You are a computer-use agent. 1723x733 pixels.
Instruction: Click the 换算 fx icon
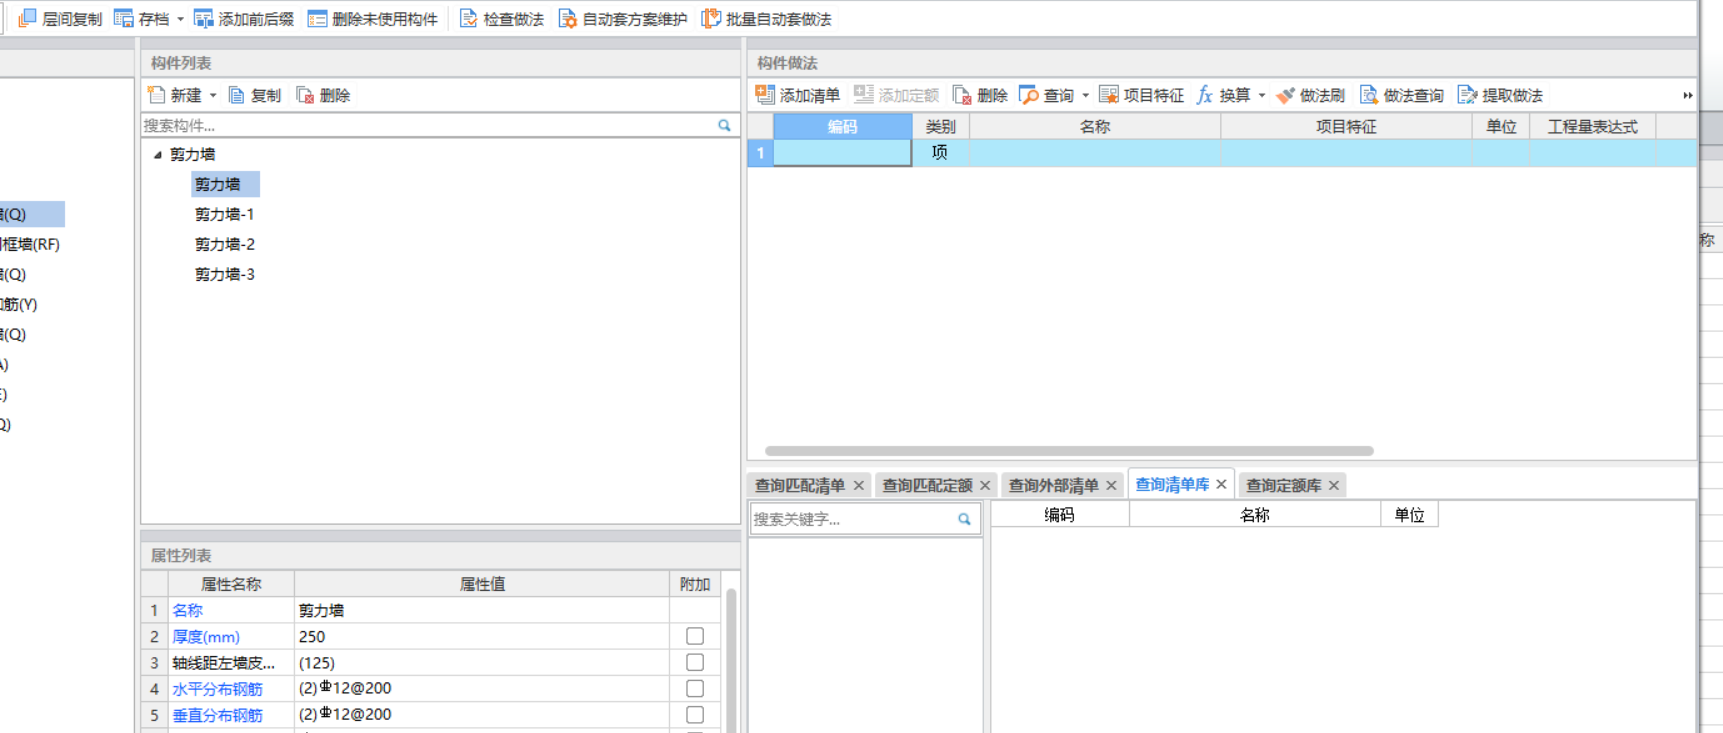tap(1205, 95)
